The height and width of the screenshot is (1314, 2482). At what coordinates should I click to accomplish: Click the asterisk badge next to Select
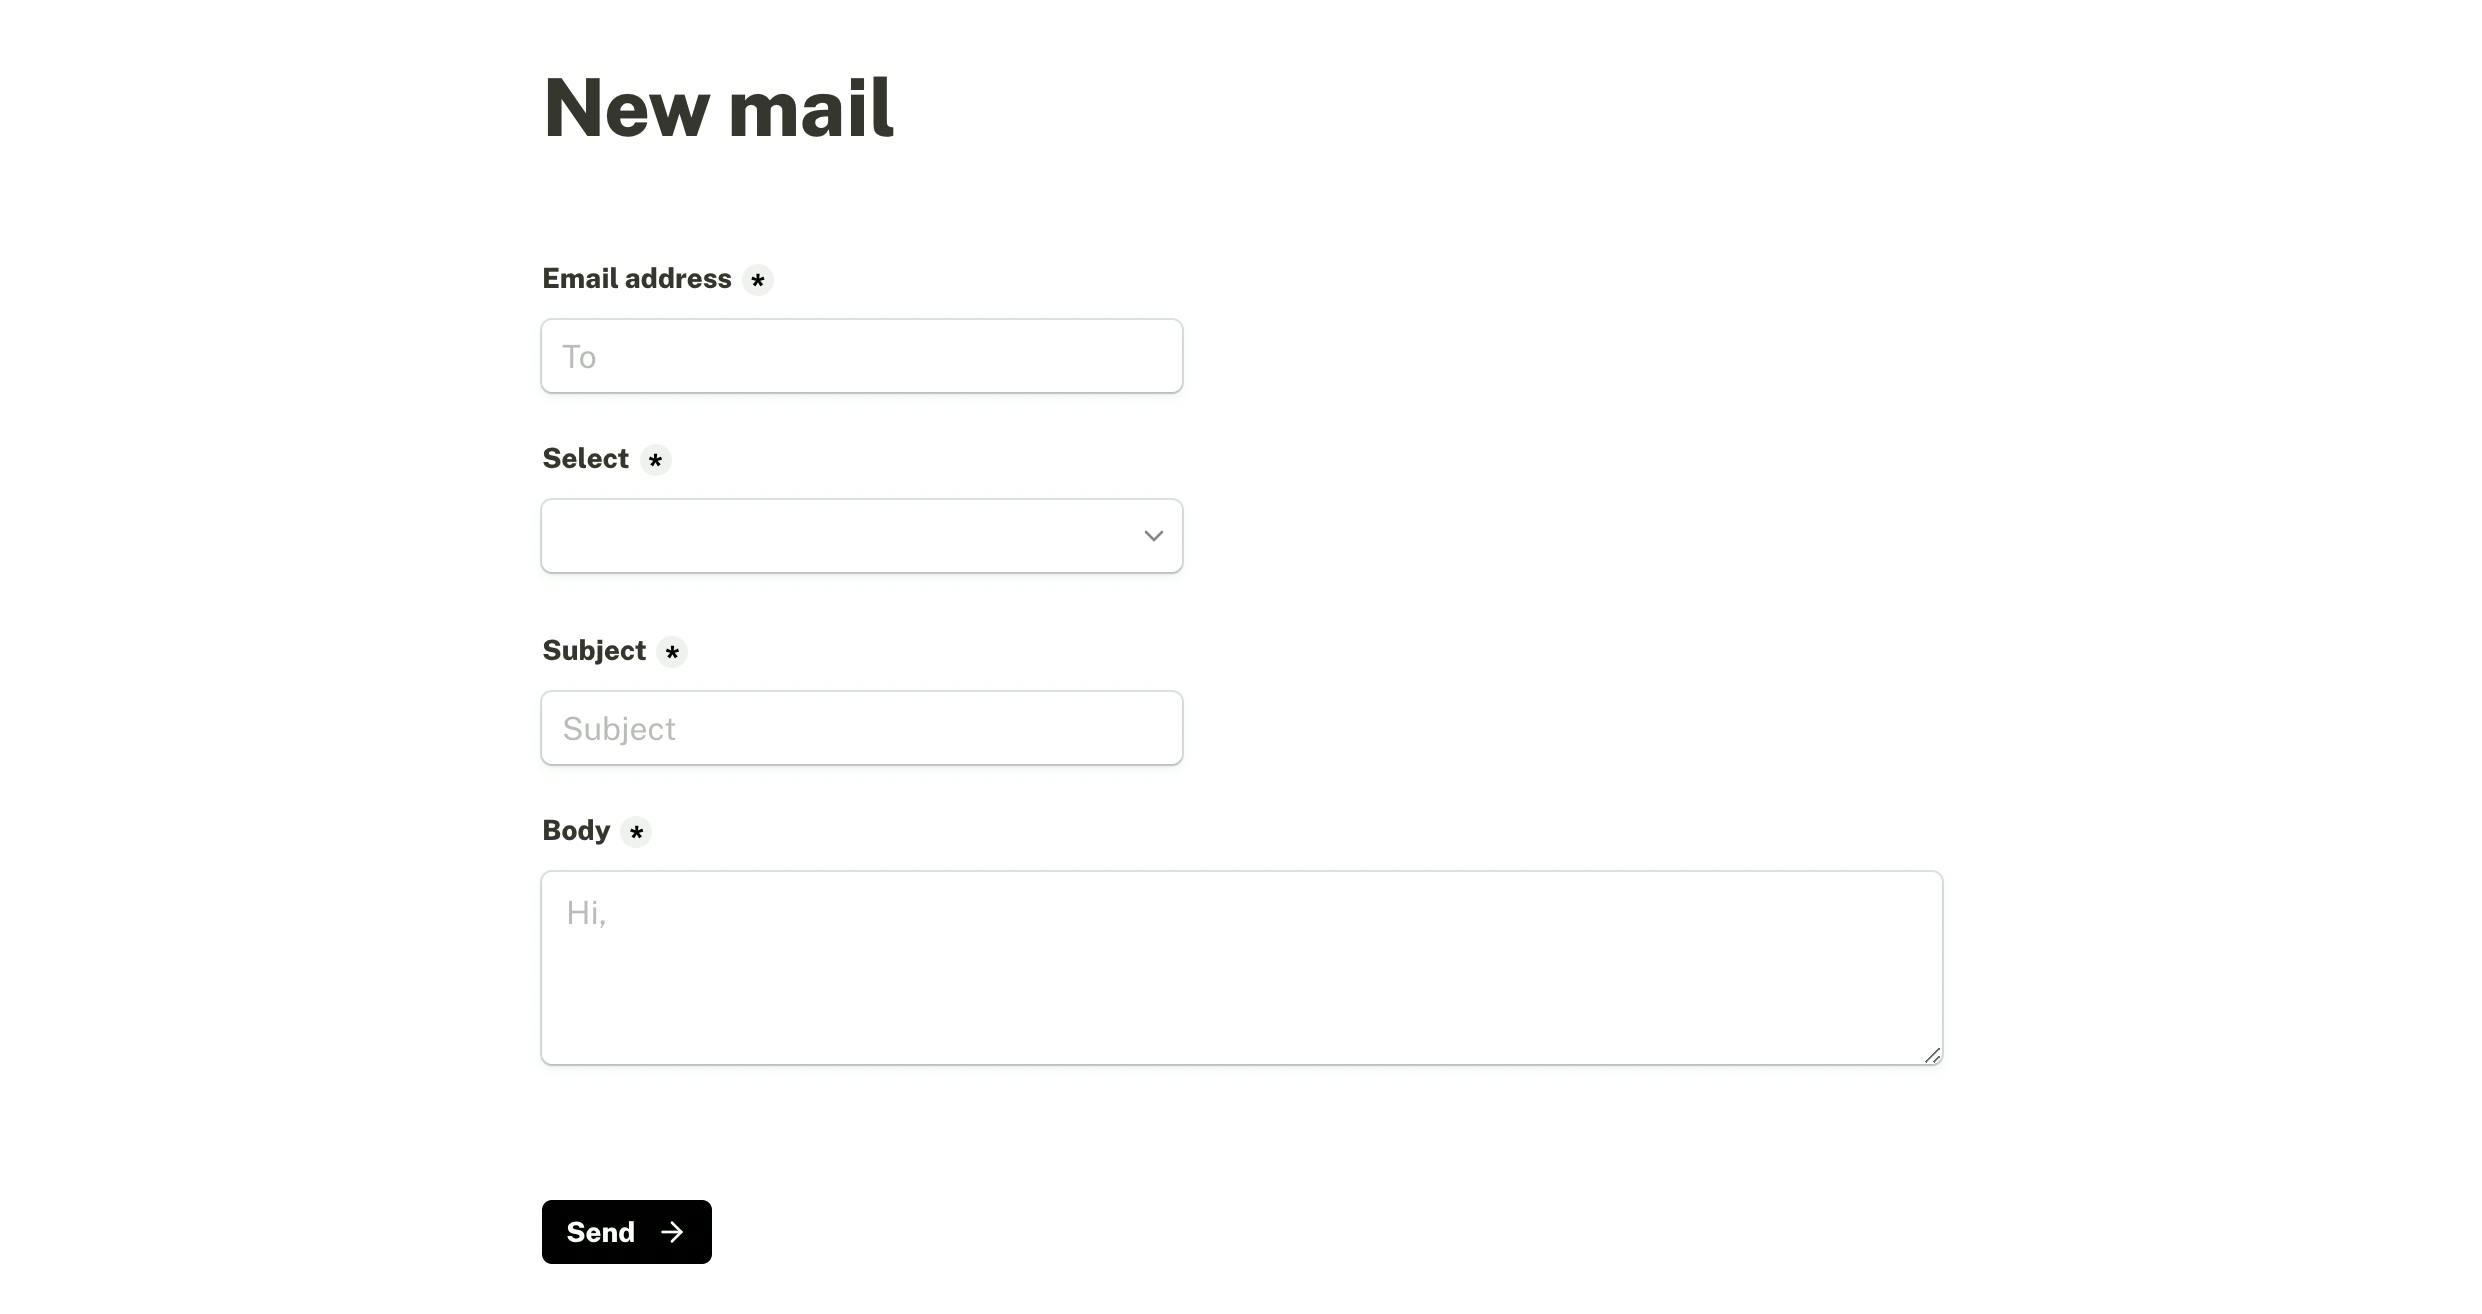click(655, 461)
